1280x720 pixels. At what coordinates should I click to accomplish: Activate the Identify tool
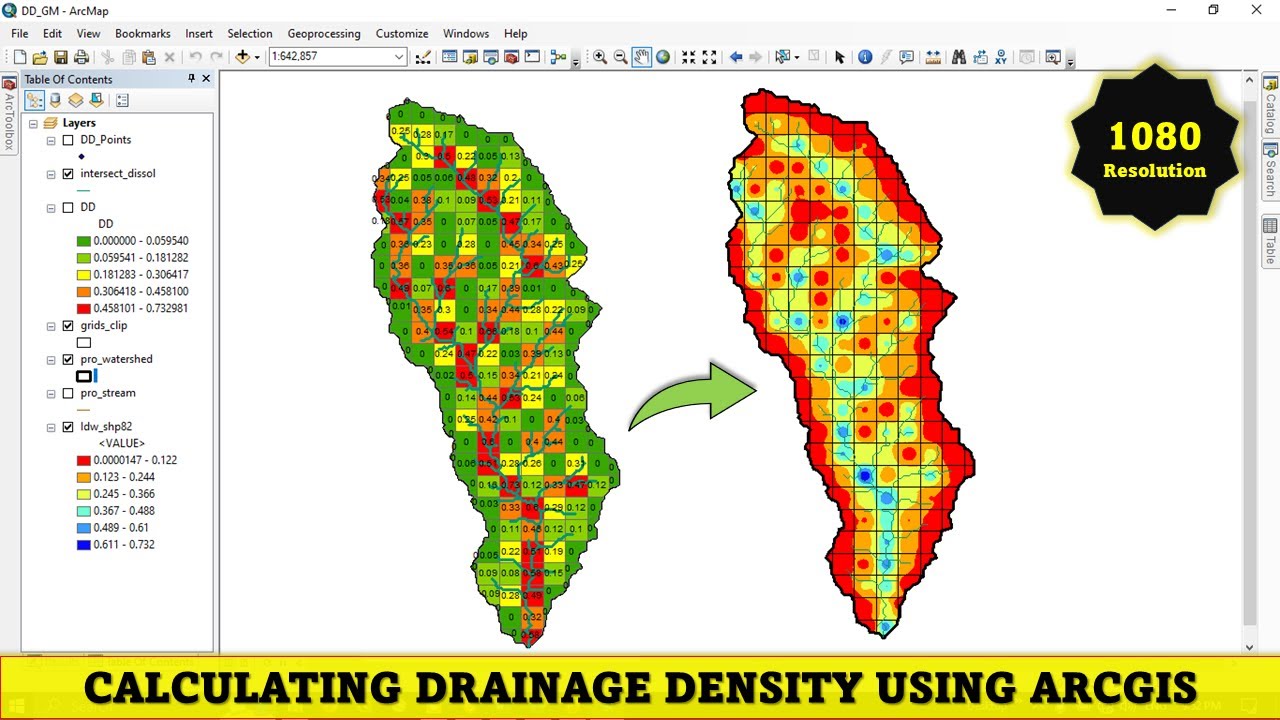tap(865, 57)
